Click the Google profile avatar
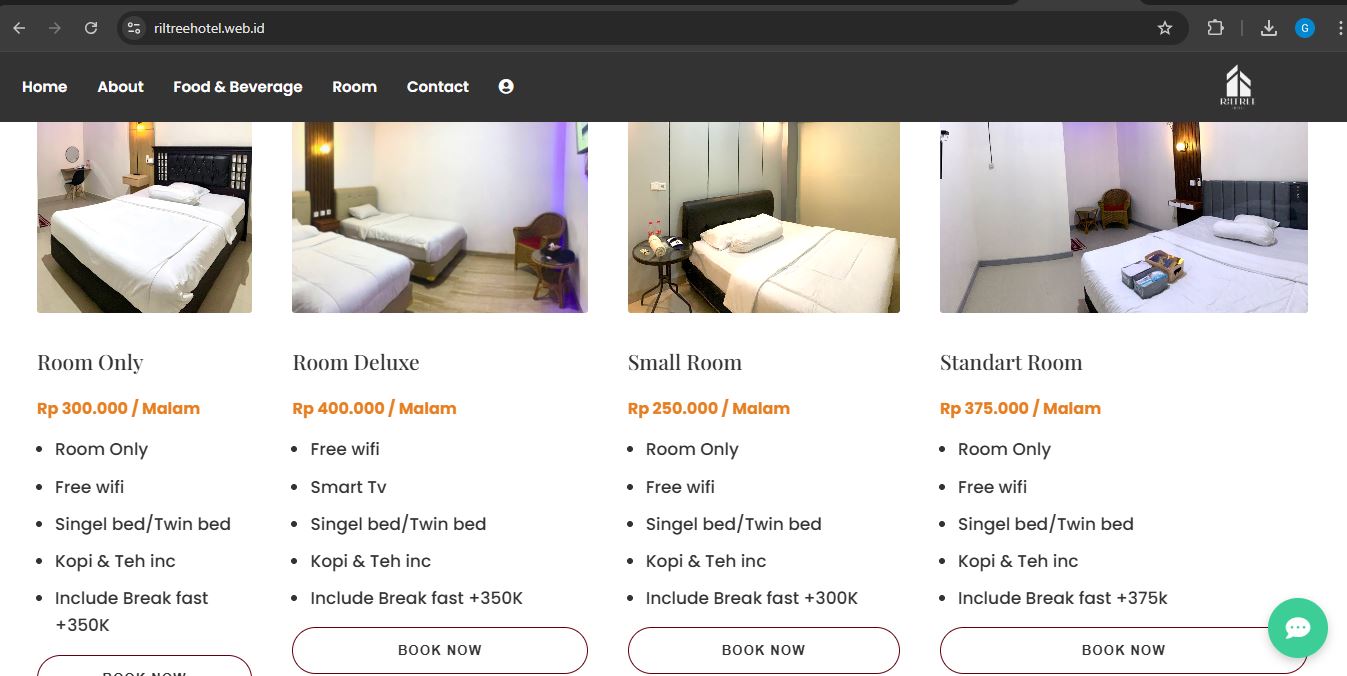 point(1305,28)
